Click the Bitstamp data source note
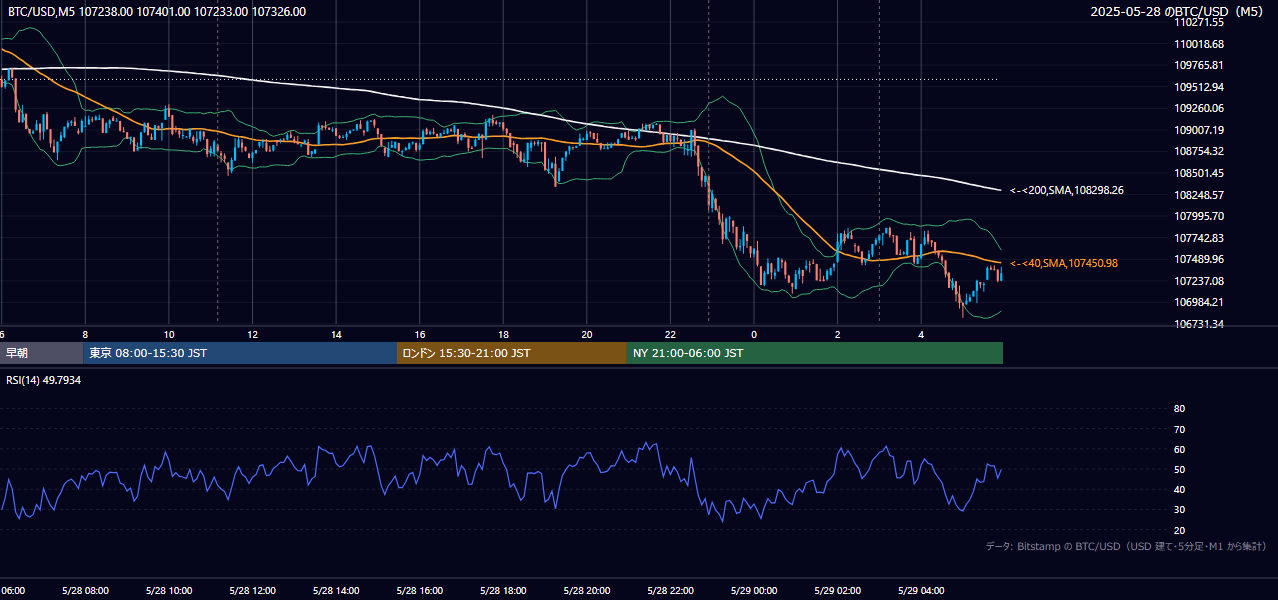 1126,546
